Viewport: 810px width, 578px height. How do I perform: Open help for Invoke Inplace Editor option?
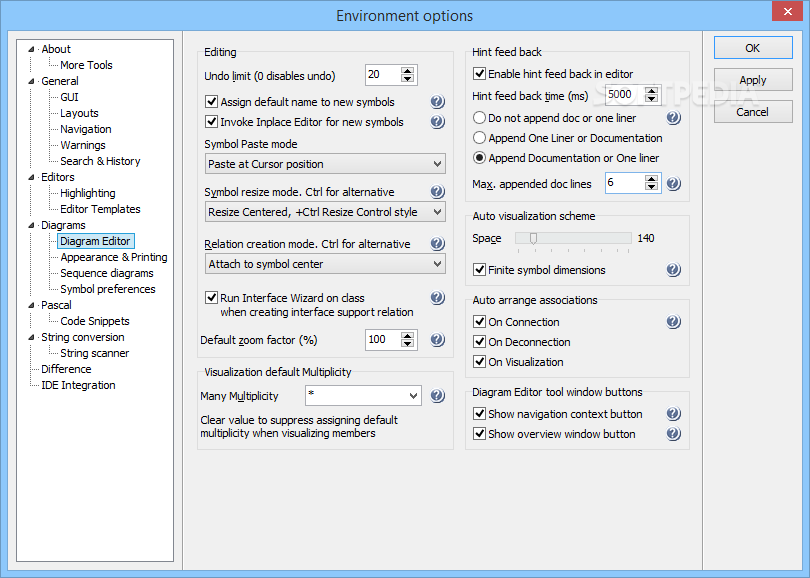click(438, 122)
